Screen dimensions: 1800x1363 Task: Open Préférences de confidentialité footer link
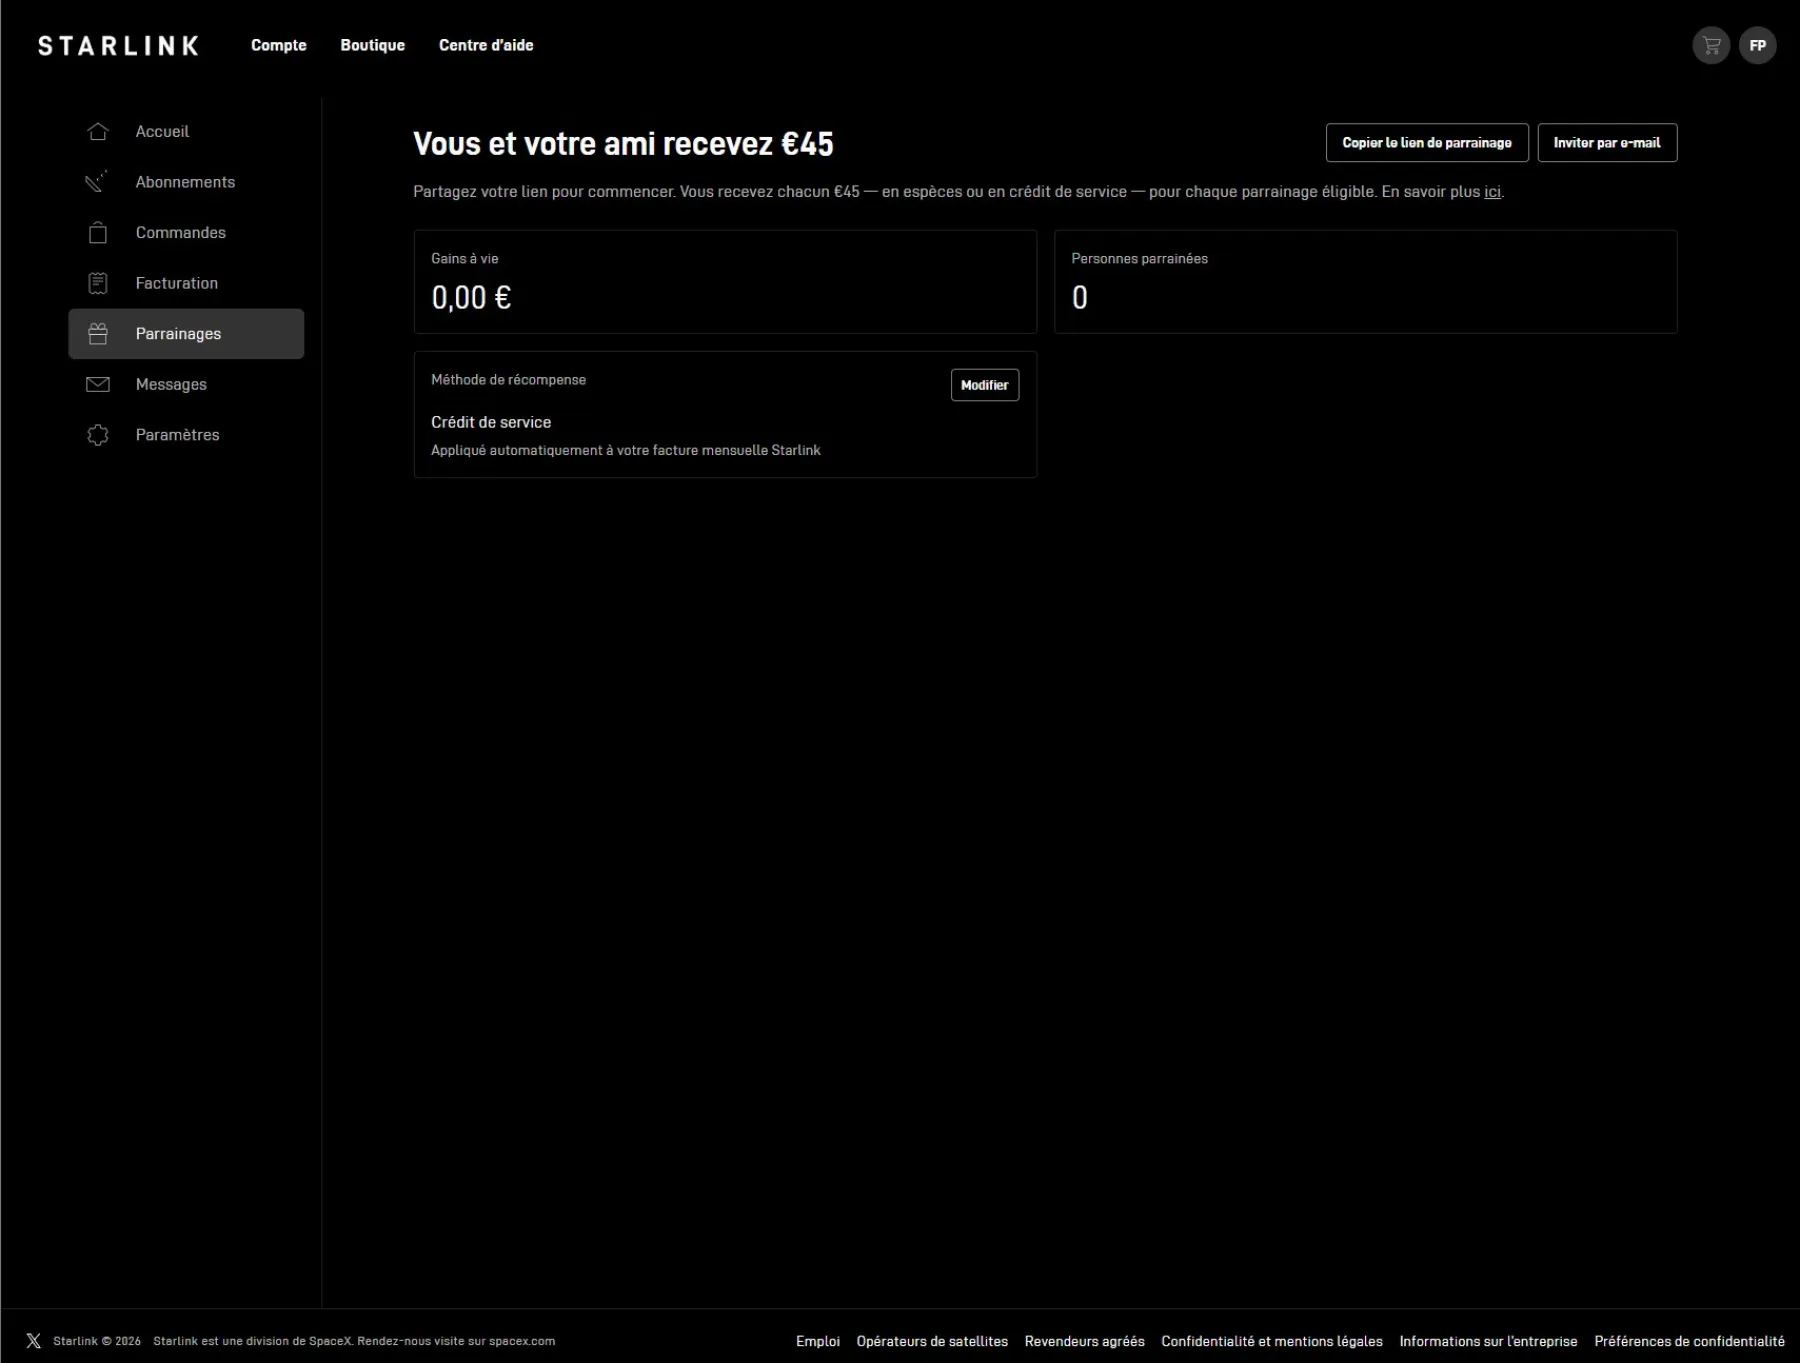(1689, 1341)
